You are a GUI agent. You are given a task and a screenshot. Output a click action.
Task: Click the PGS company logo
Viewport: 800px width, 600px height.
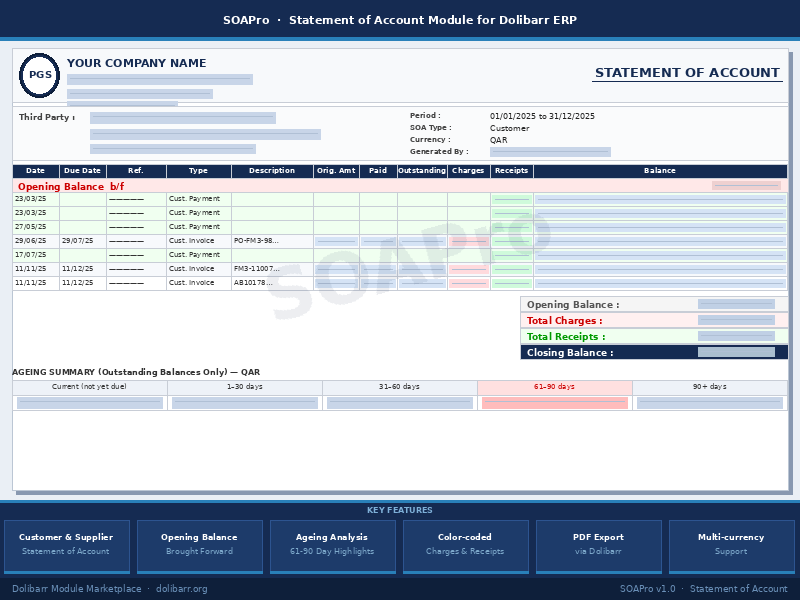click(x=40, y=75)
